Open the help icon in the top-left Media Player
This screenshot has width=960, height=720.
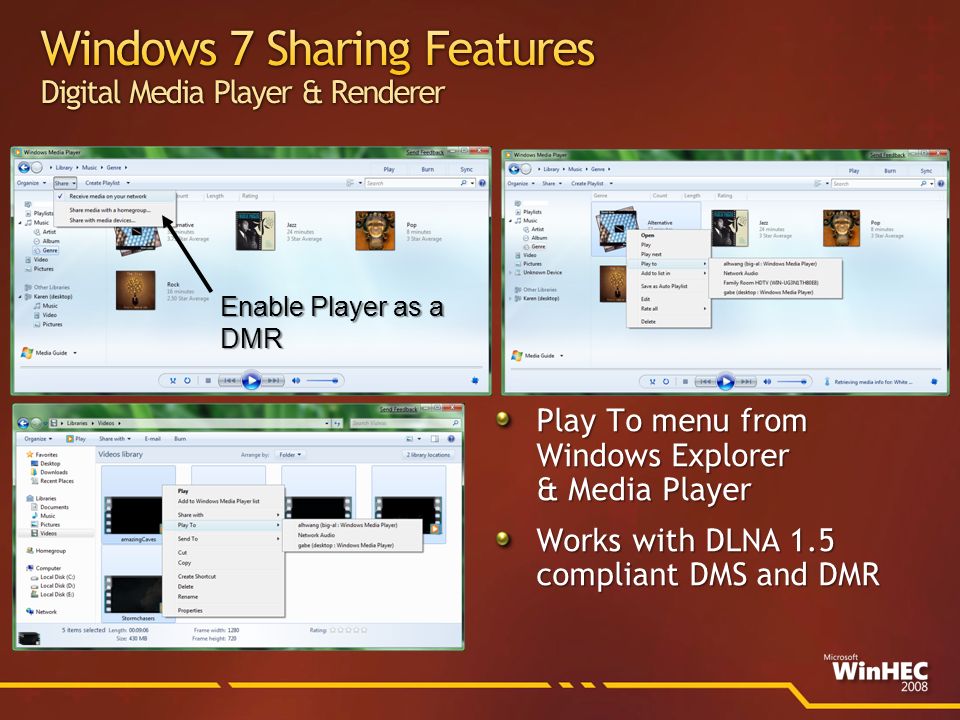pos(482,183)
